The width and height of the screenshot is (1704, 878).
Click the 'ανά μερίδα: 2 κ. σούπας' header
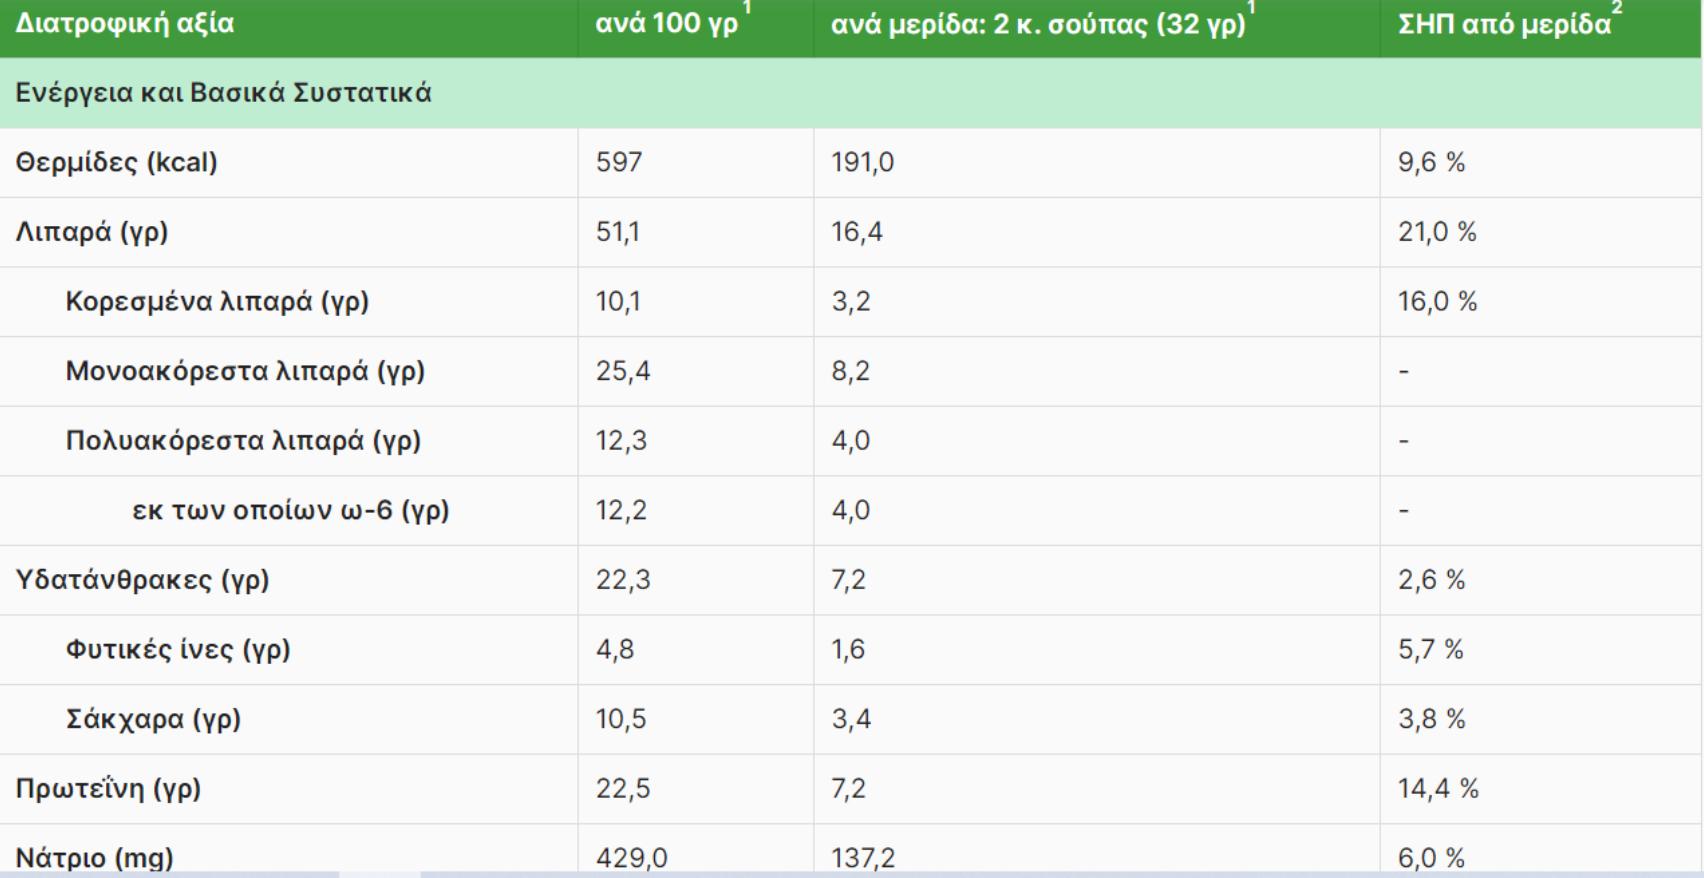tap(1037, 24)
